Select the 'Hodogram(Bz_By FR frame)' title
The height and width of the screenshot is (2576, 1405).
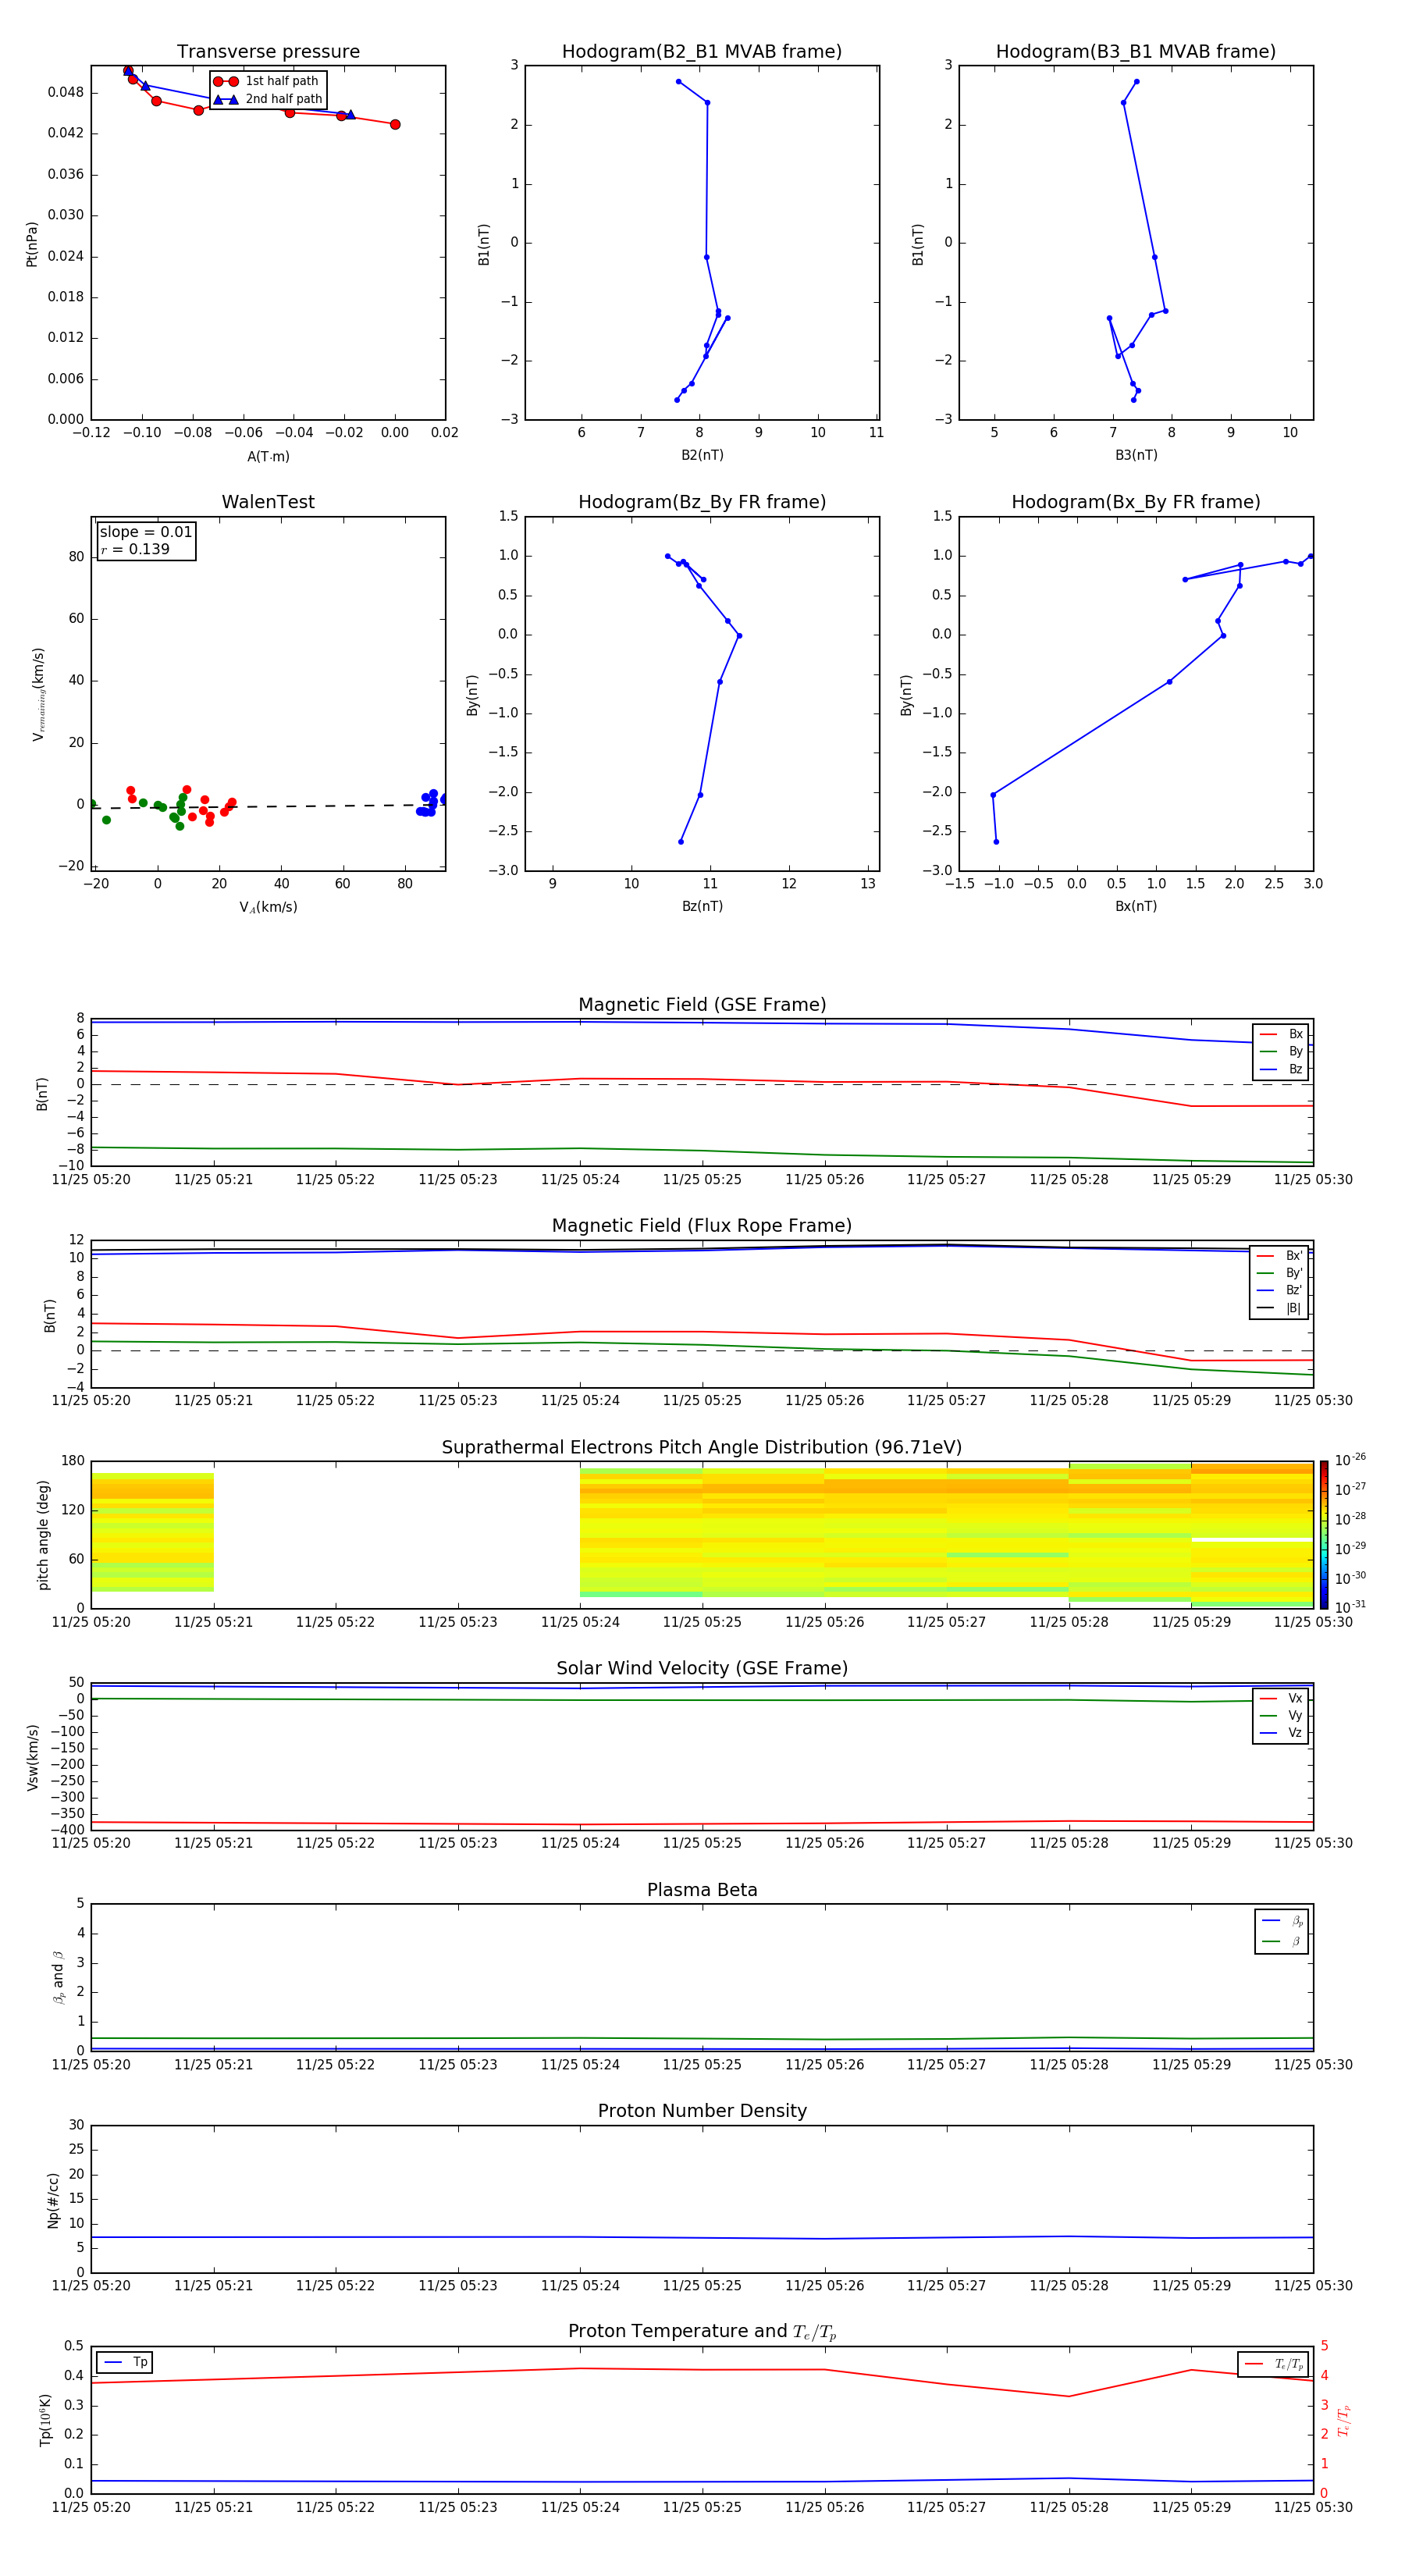(702, 502)
